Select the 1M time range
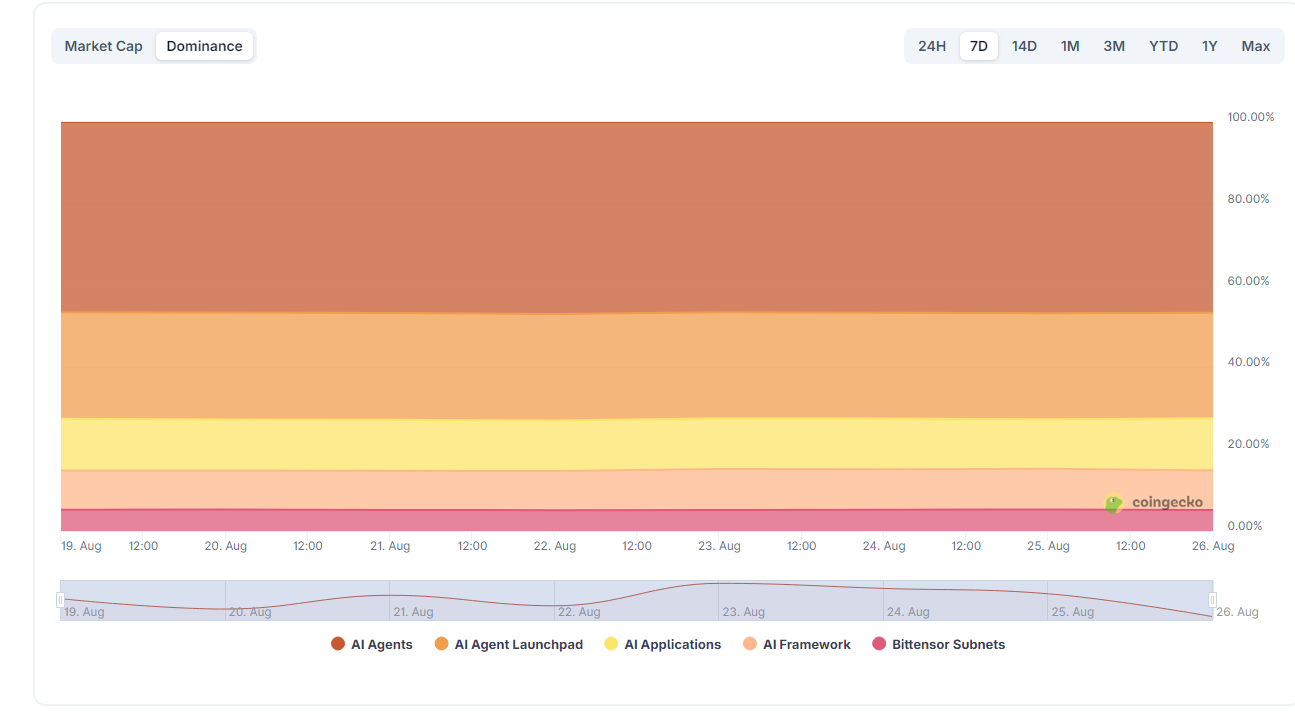 1070,45
